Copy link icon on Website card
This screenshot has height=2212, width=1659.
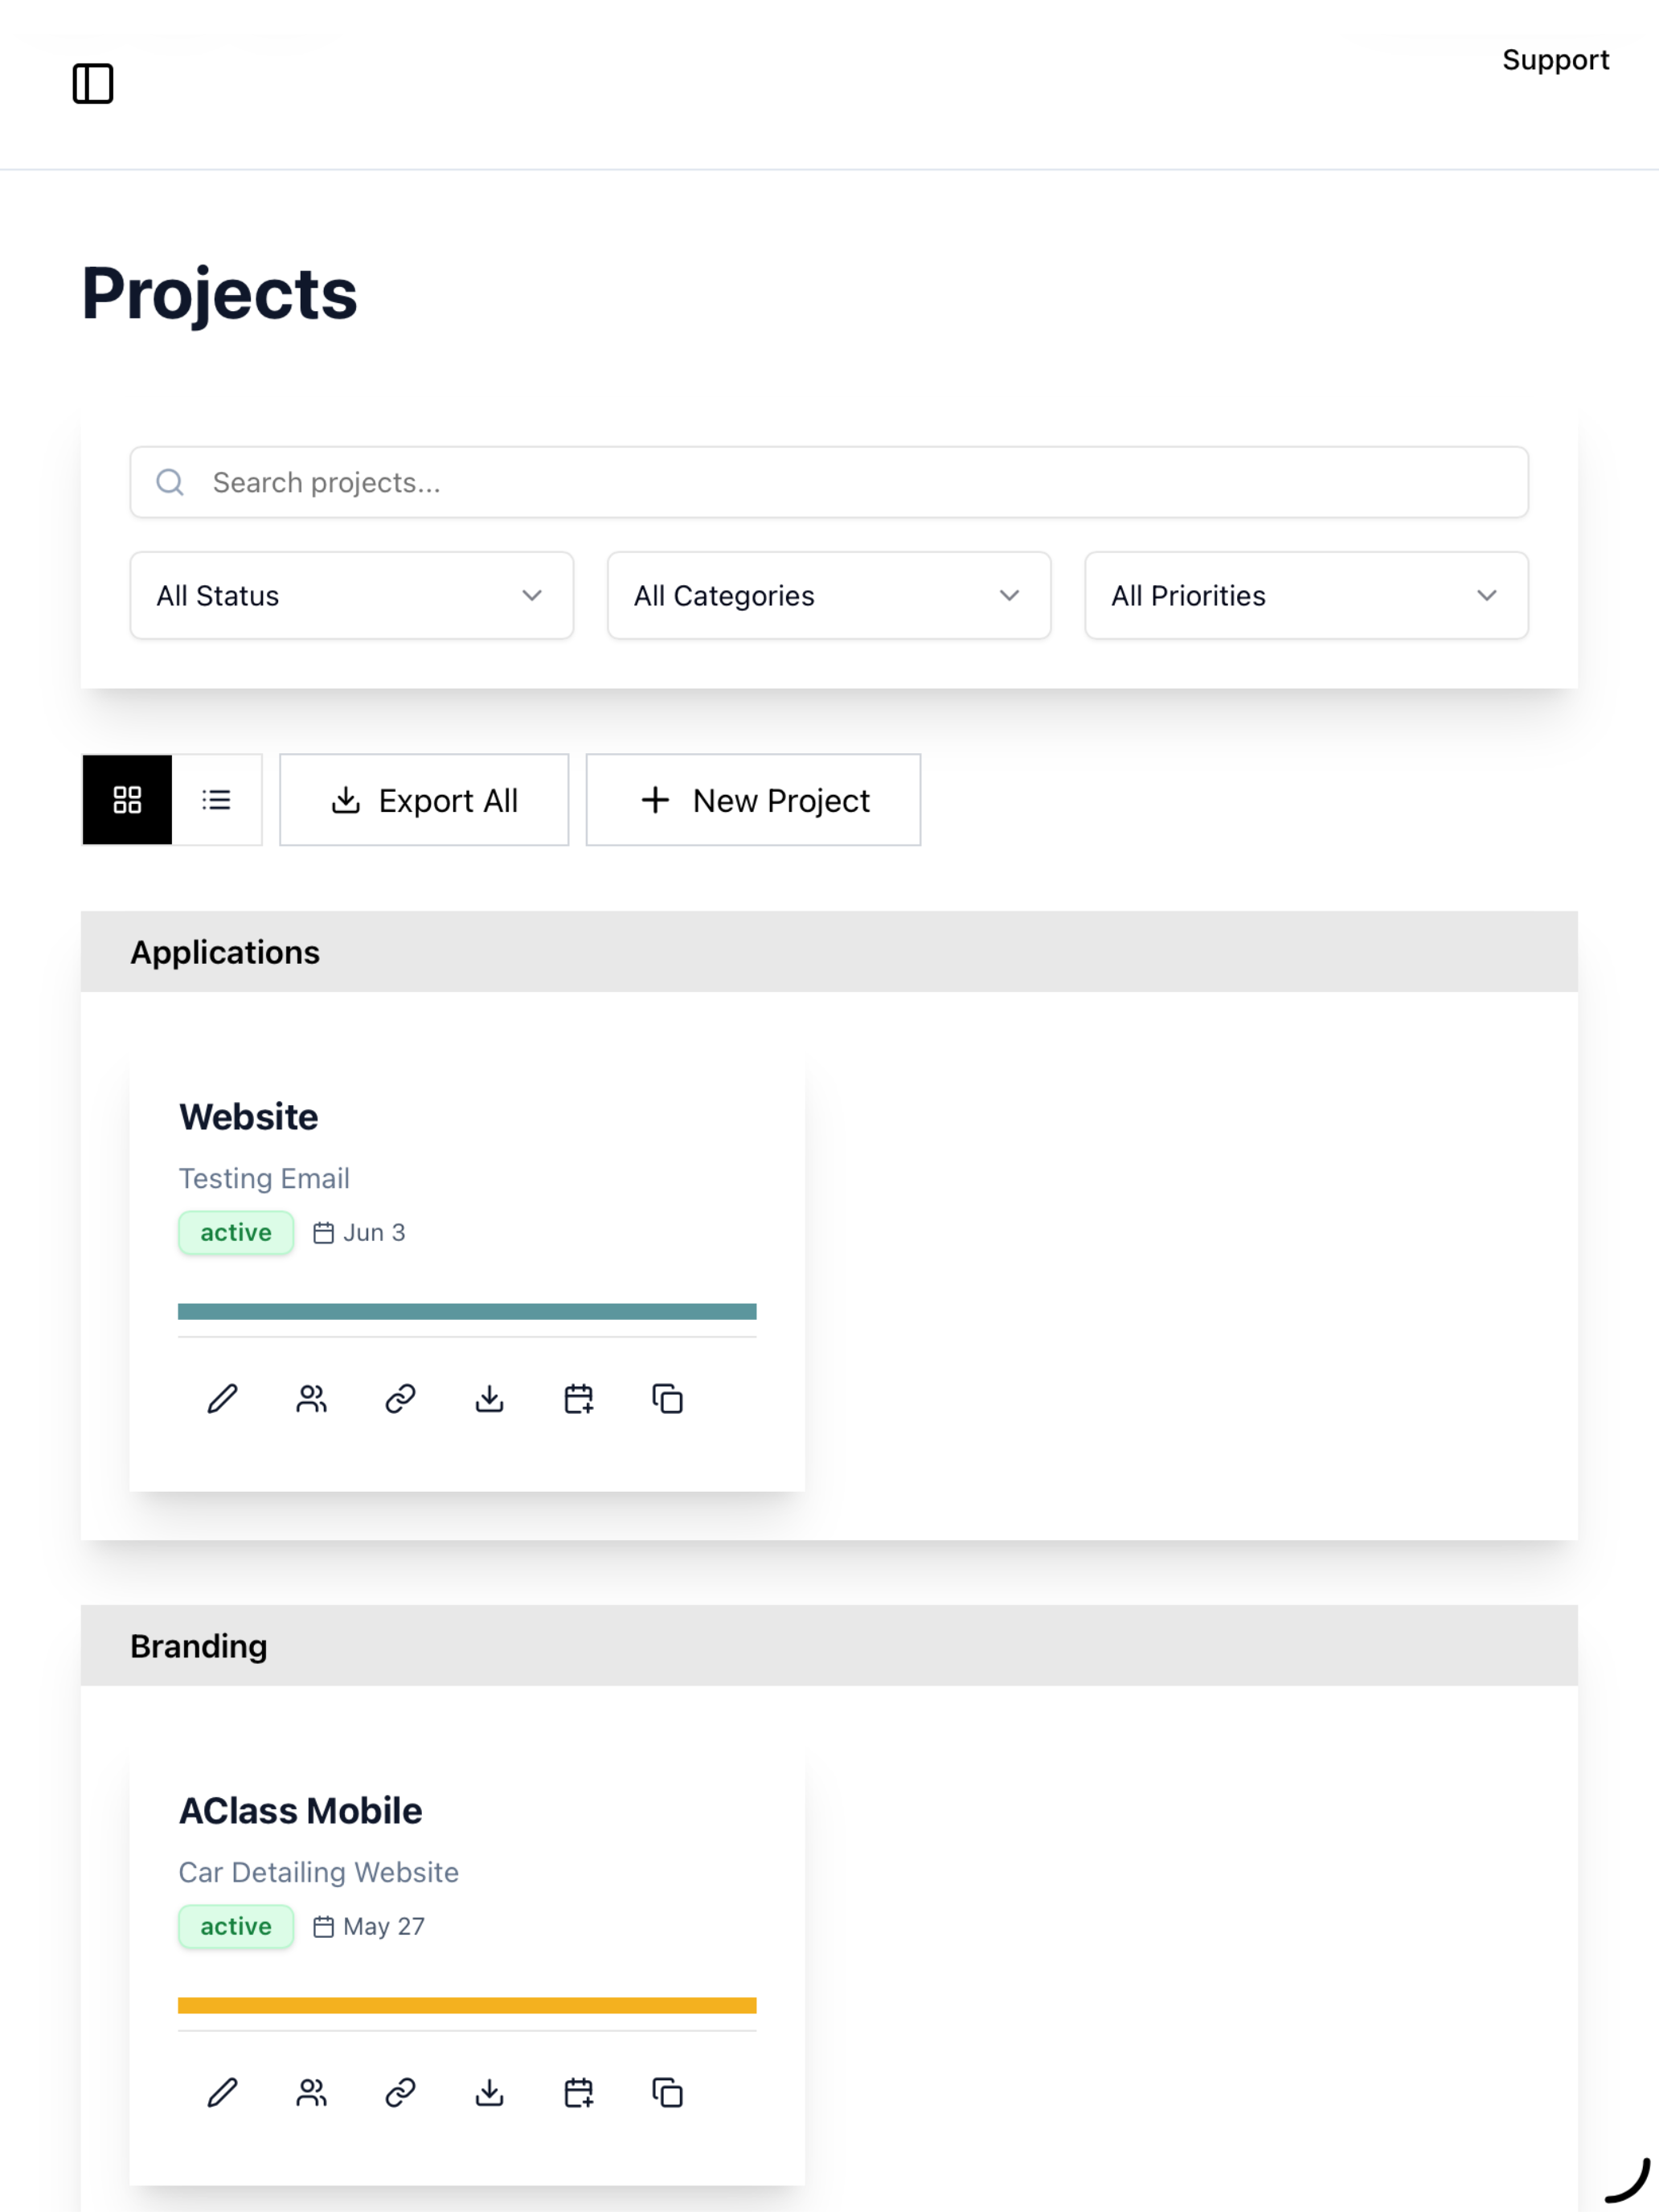click(x=400, y=1398)
